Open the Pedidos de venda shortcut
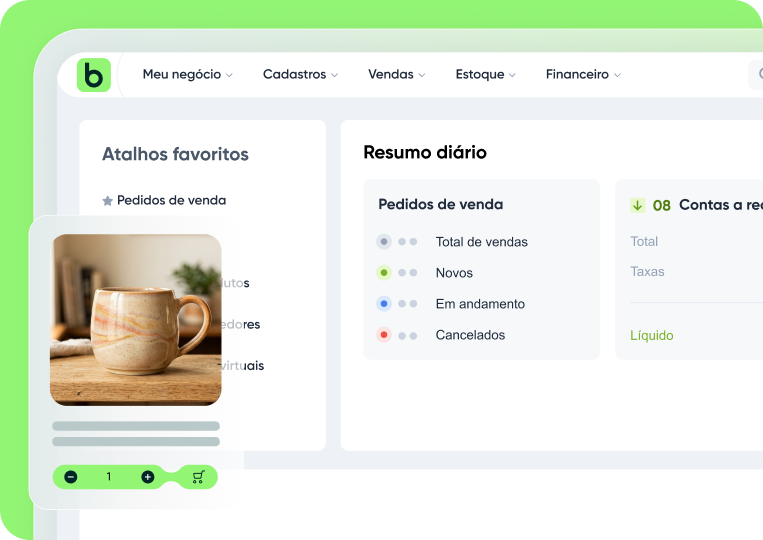 coord(171,200)
